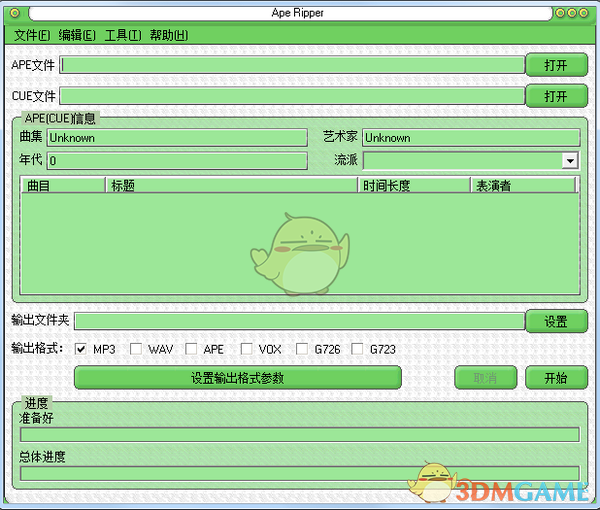Click 打开 button next to APE文件 field
The width and height of the screenshot is (600, 510).
(556, 65)
